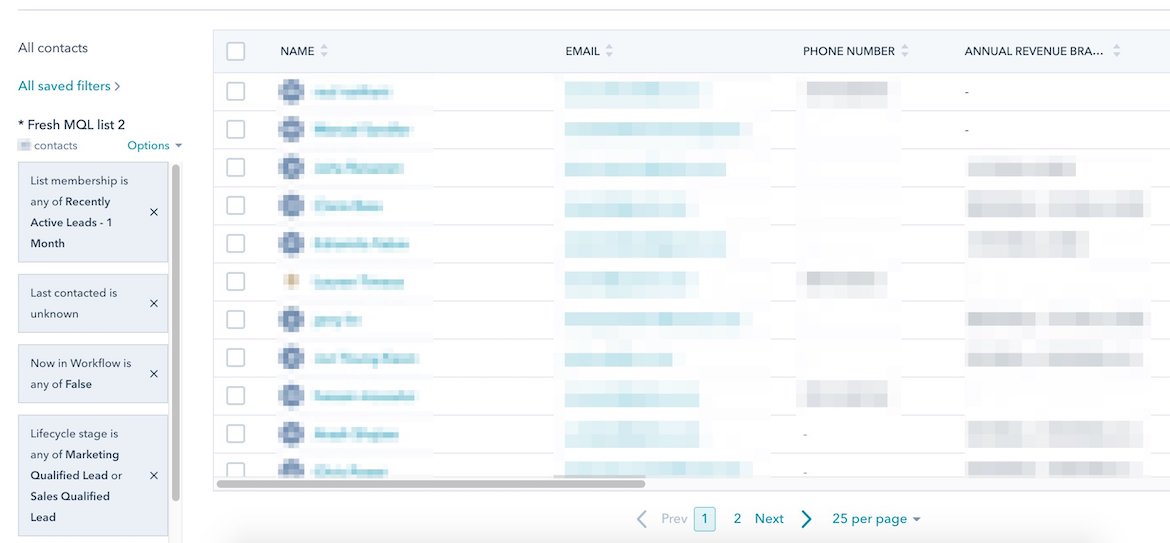Remove the Recently Active Leads list membership filter

point(153,212)
